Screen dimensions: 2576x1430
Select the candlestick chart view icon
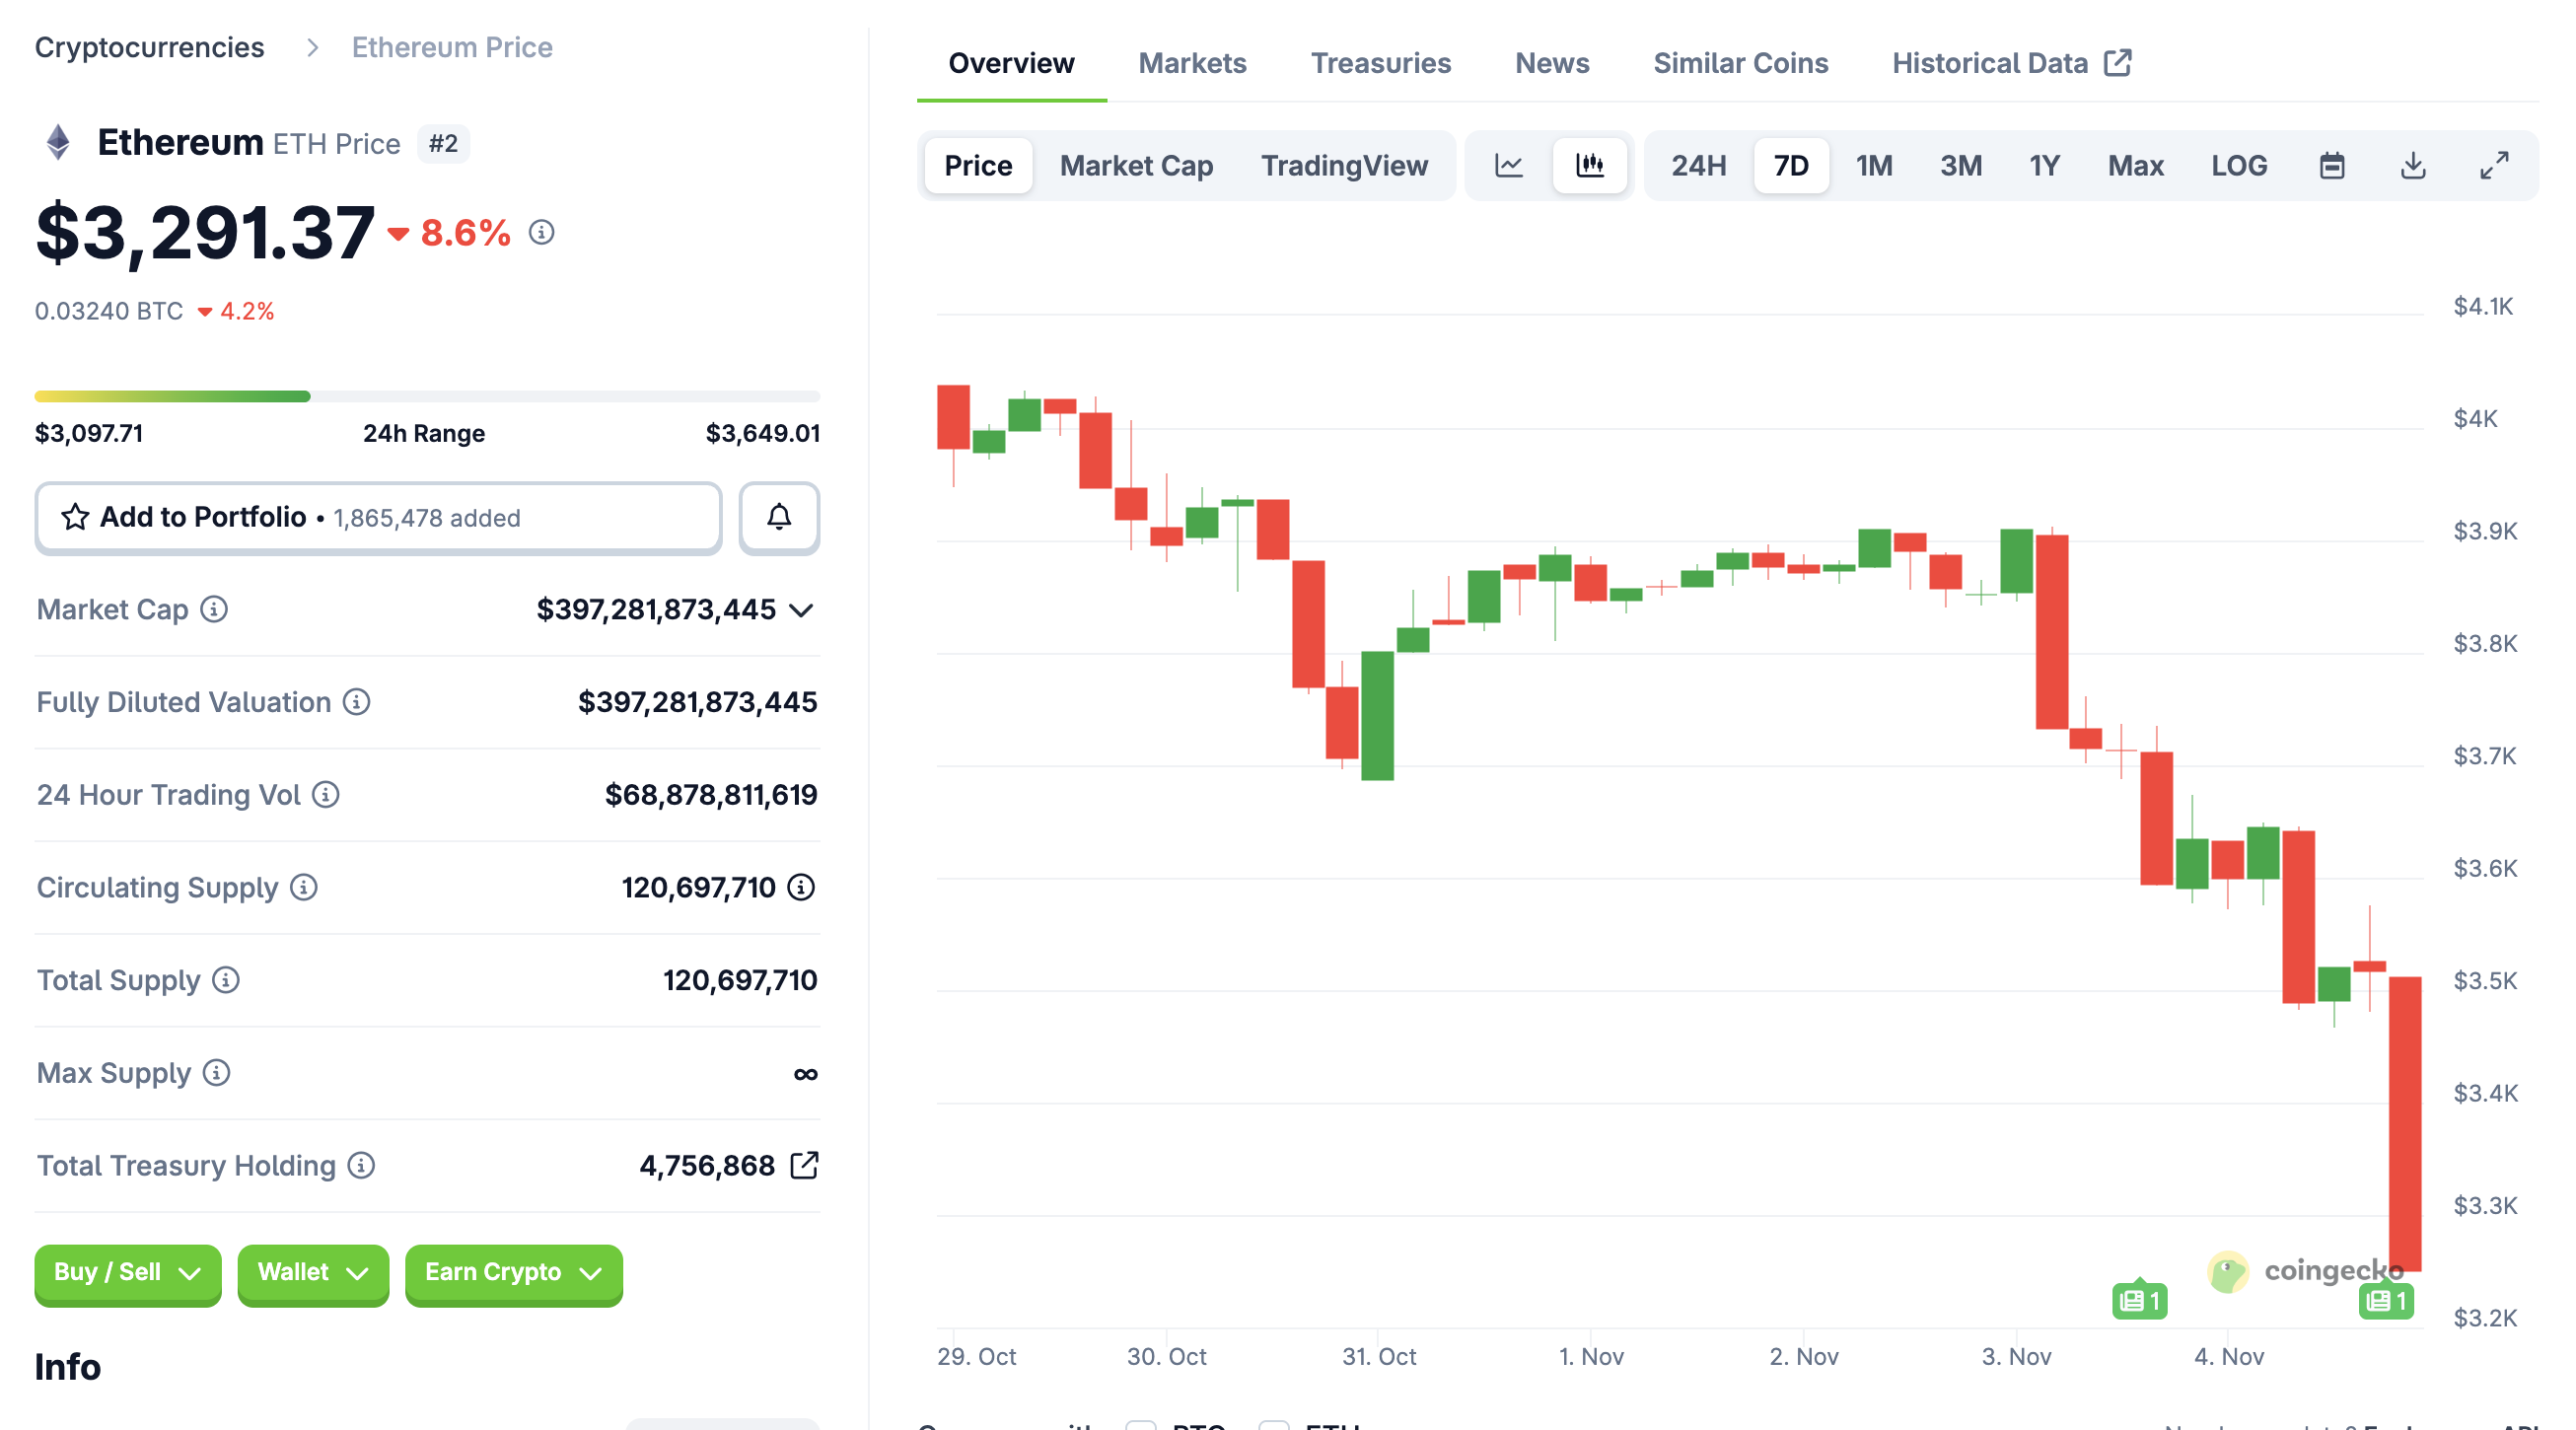pyautogui.click(x=1589, y=165)
